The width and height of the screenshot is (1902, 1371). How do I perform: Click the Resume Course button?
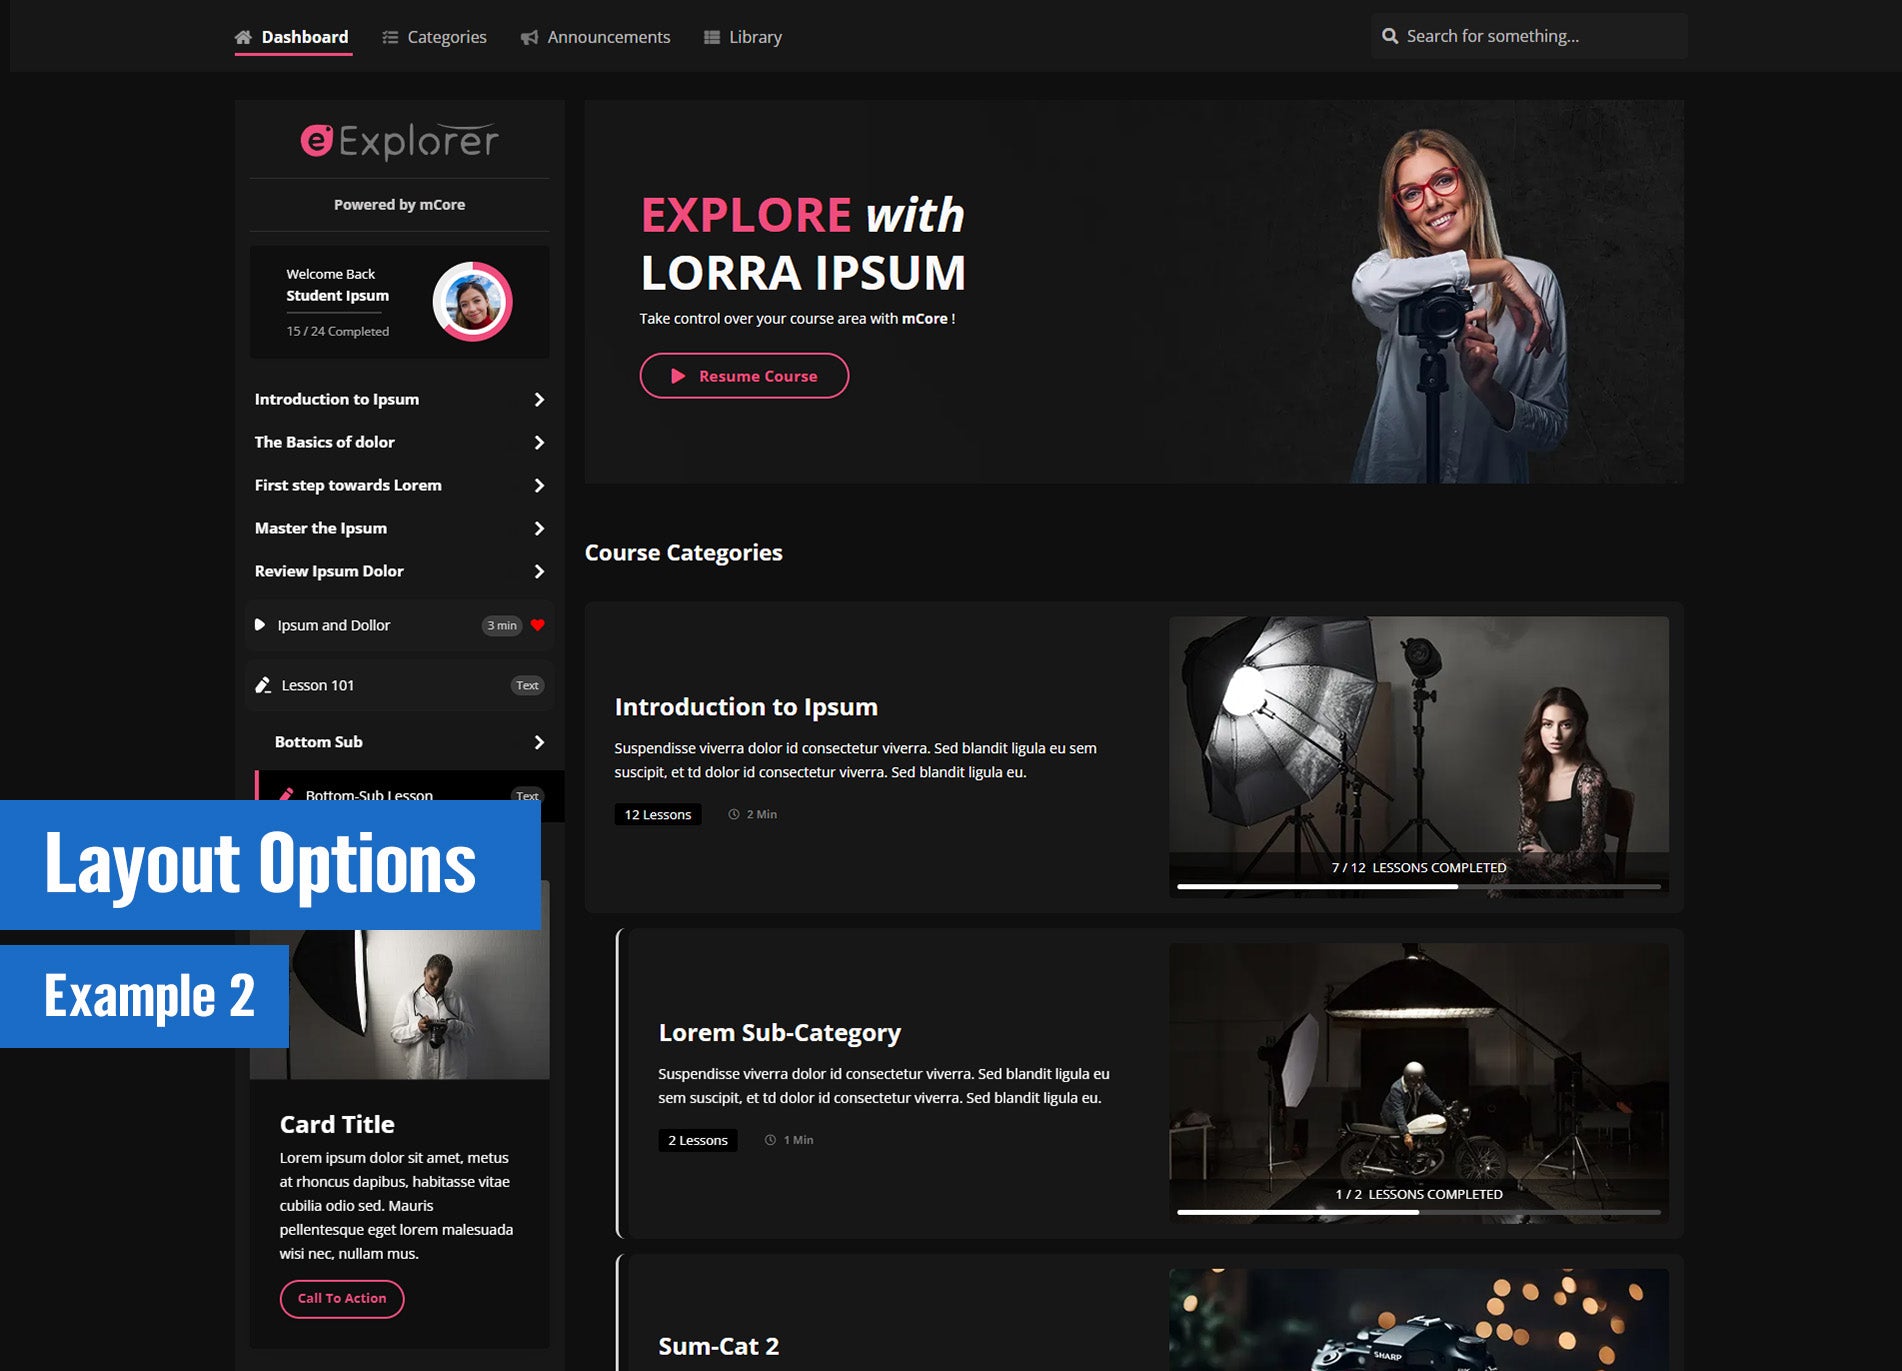[744, 375]
